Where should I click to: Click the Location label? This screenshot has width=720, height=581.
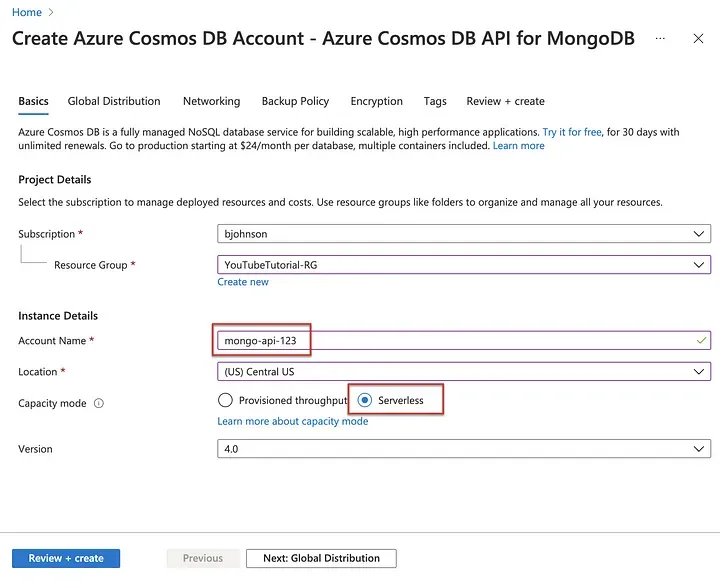[38, 372]
